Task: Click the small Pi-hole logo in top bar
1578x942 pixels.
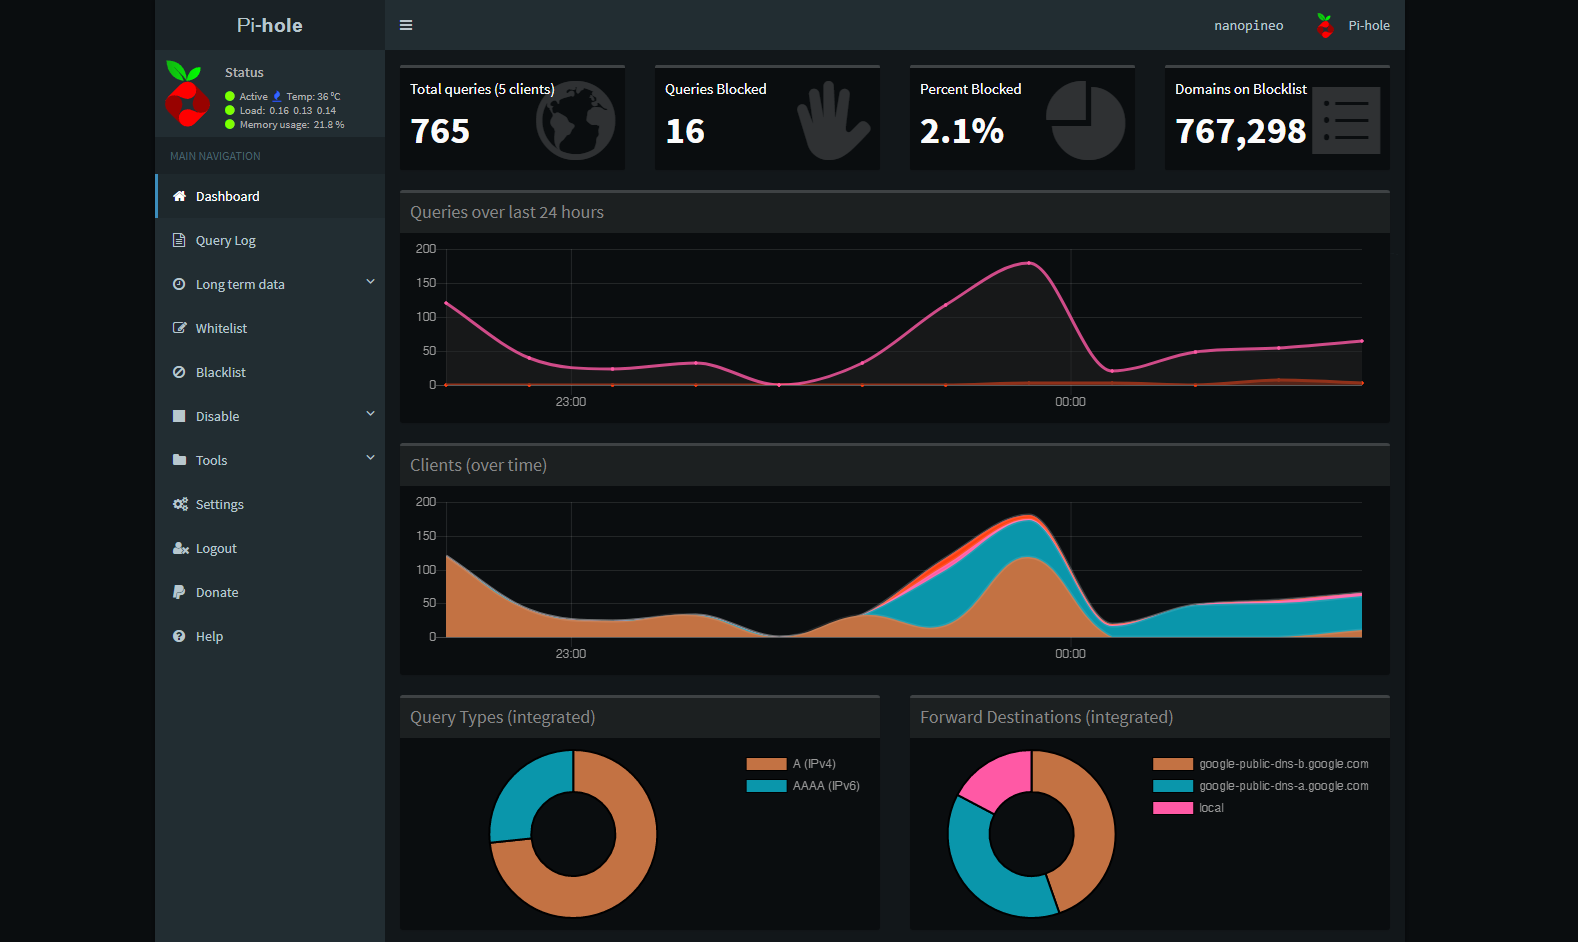Action: (x=1325, y=25)
